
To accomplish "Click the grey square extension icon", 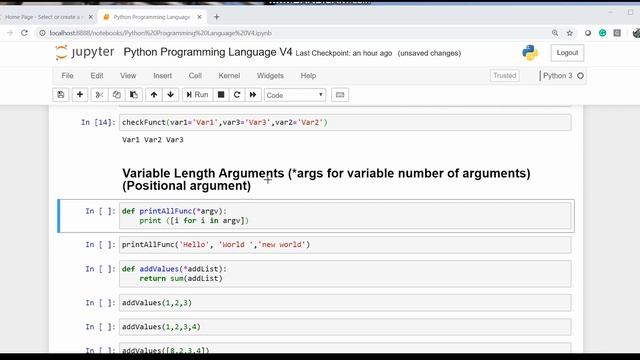I will pos(617,33).
